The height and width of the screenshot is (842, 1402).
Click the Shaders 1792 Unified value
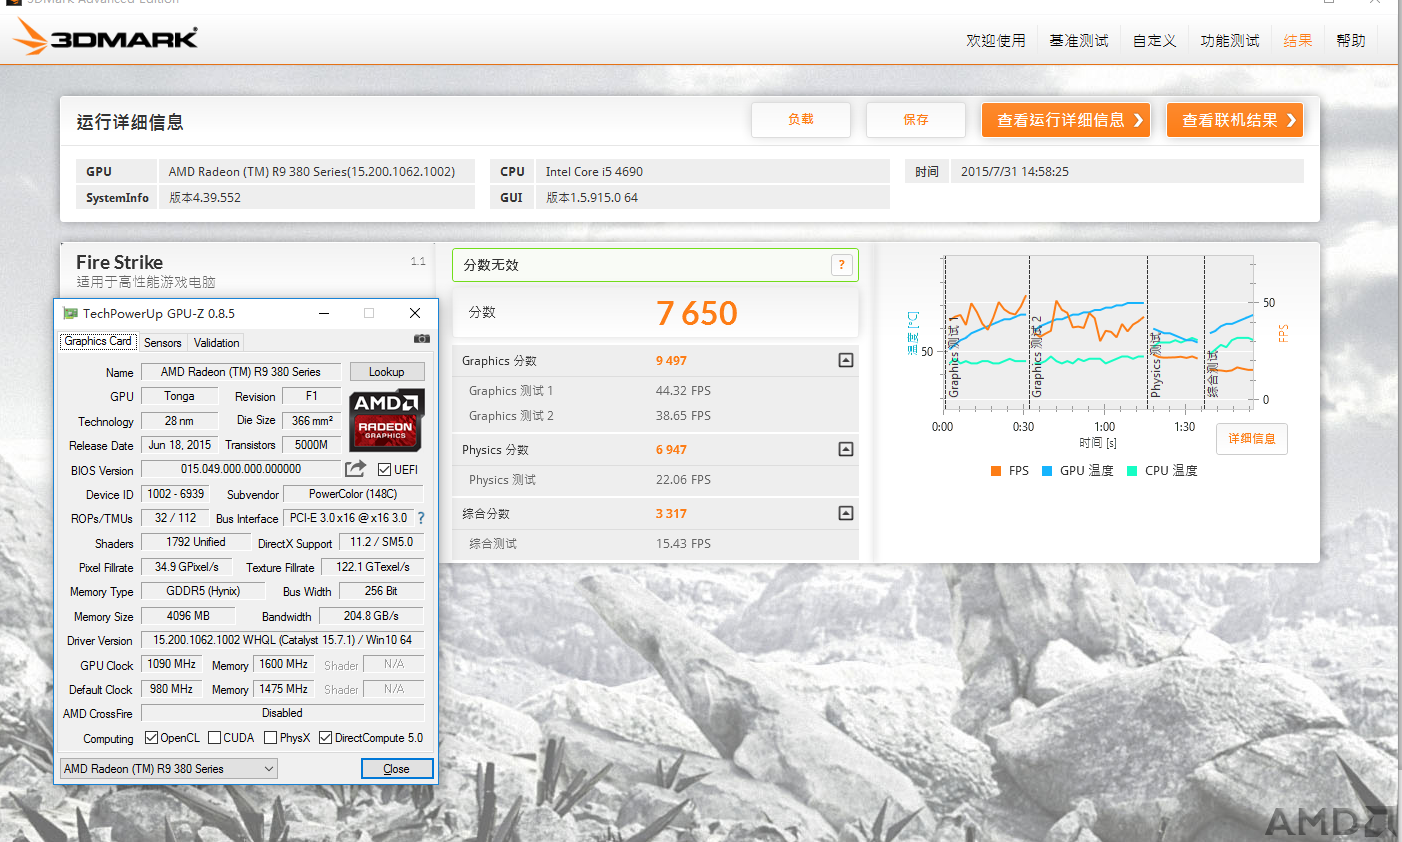(196, 541)
